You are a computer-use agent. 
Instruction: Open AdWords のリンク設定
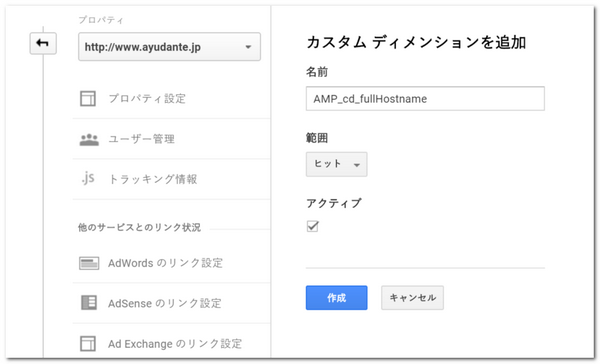165,263
